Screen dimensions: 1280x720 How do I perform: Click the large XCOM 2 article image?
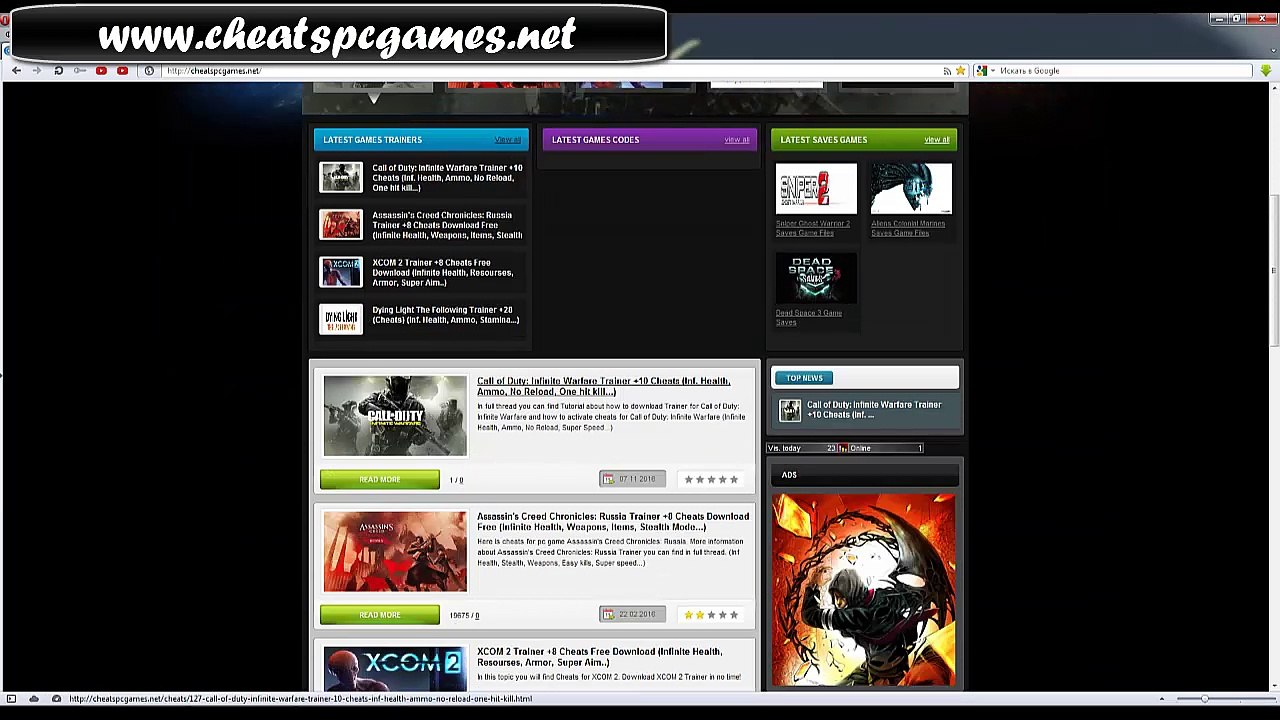tap(395, 668)
